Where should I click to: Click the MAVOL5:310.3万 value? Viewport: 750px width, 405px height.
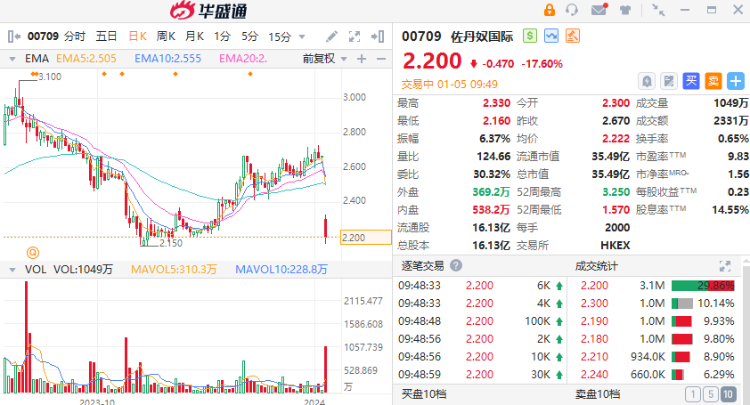(174, 270)
